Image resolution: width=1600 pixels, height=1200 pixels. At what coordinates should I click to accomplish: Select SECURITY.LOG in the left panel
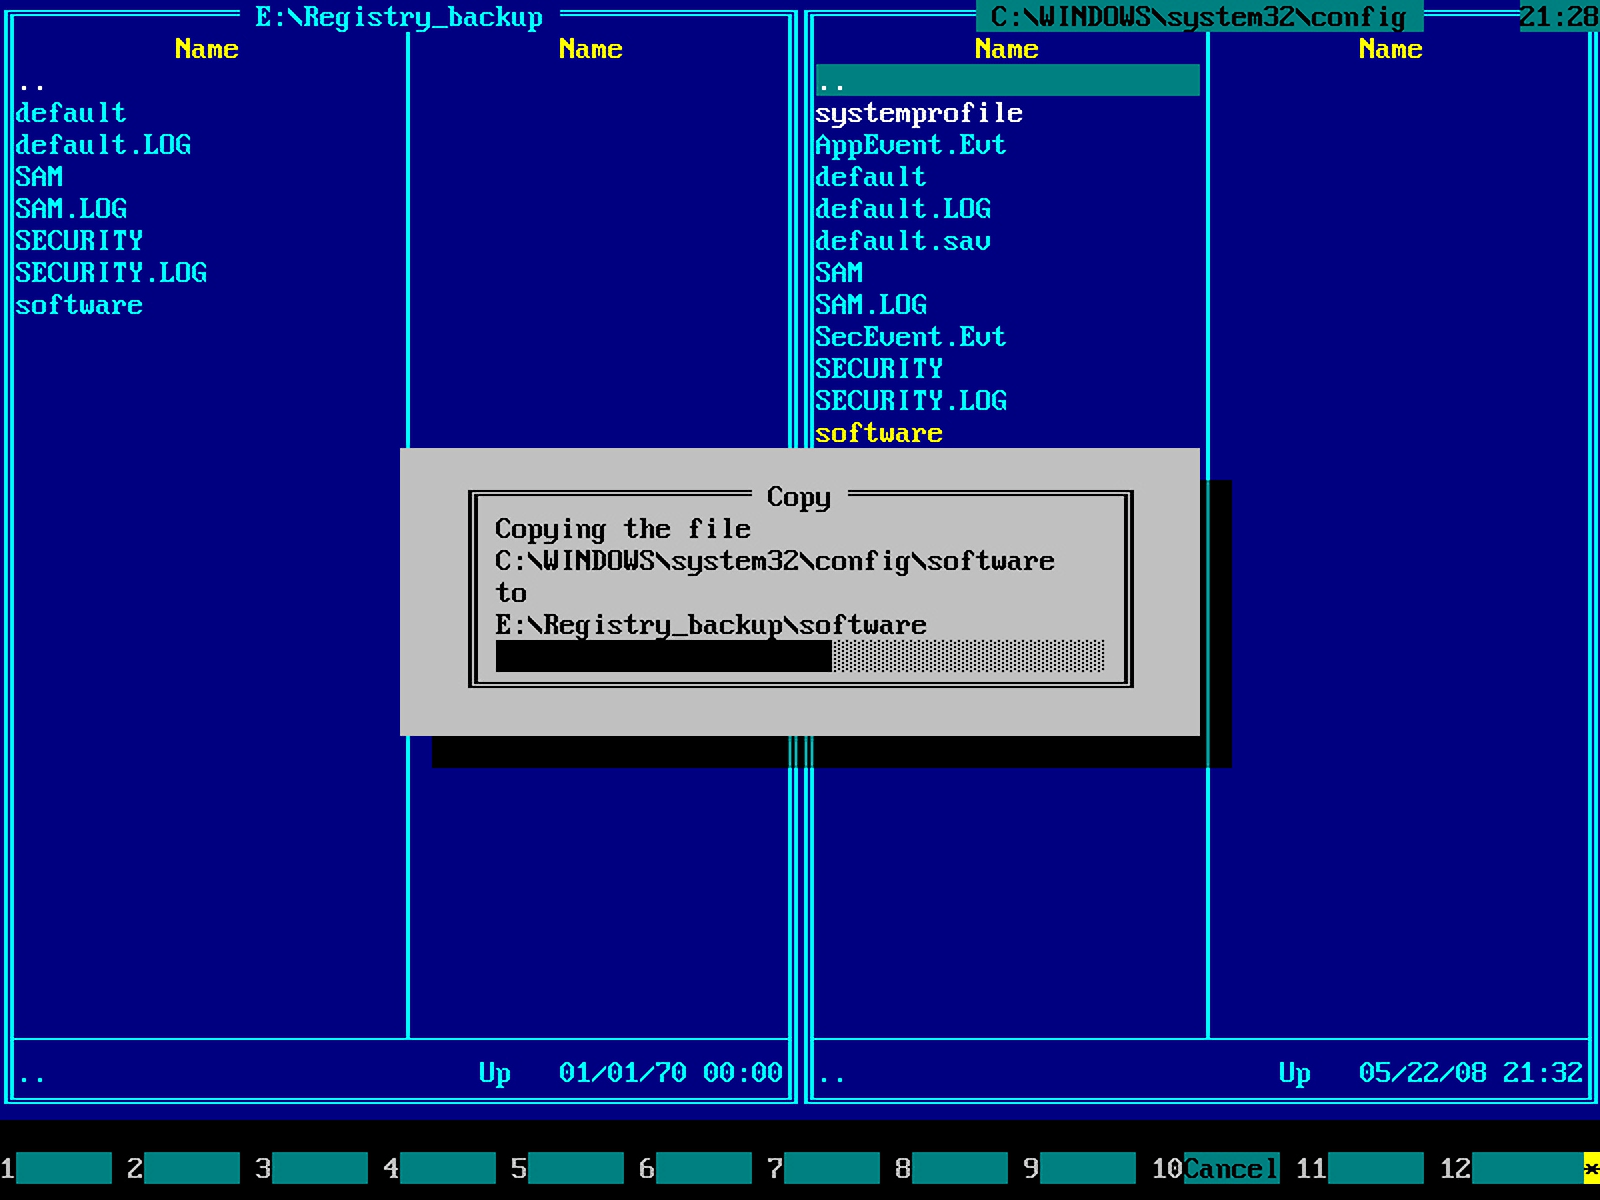(x=111, y=273)
